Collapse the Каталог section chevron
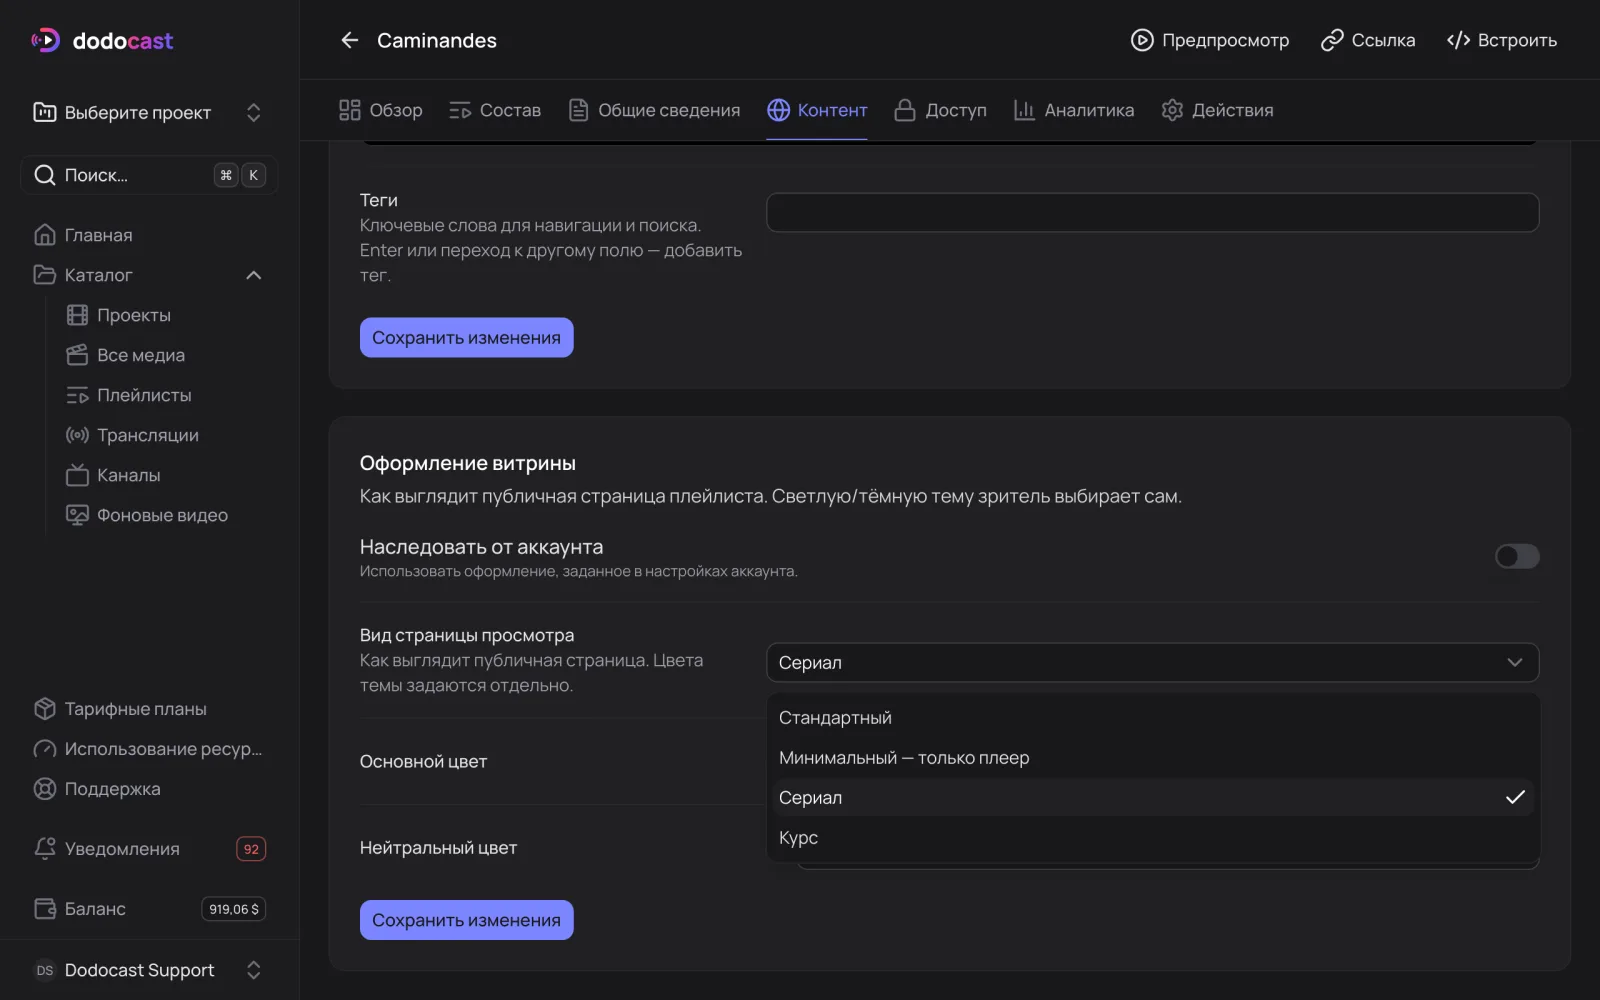This screenshot has width=1600, height=1000. (254, 275)
